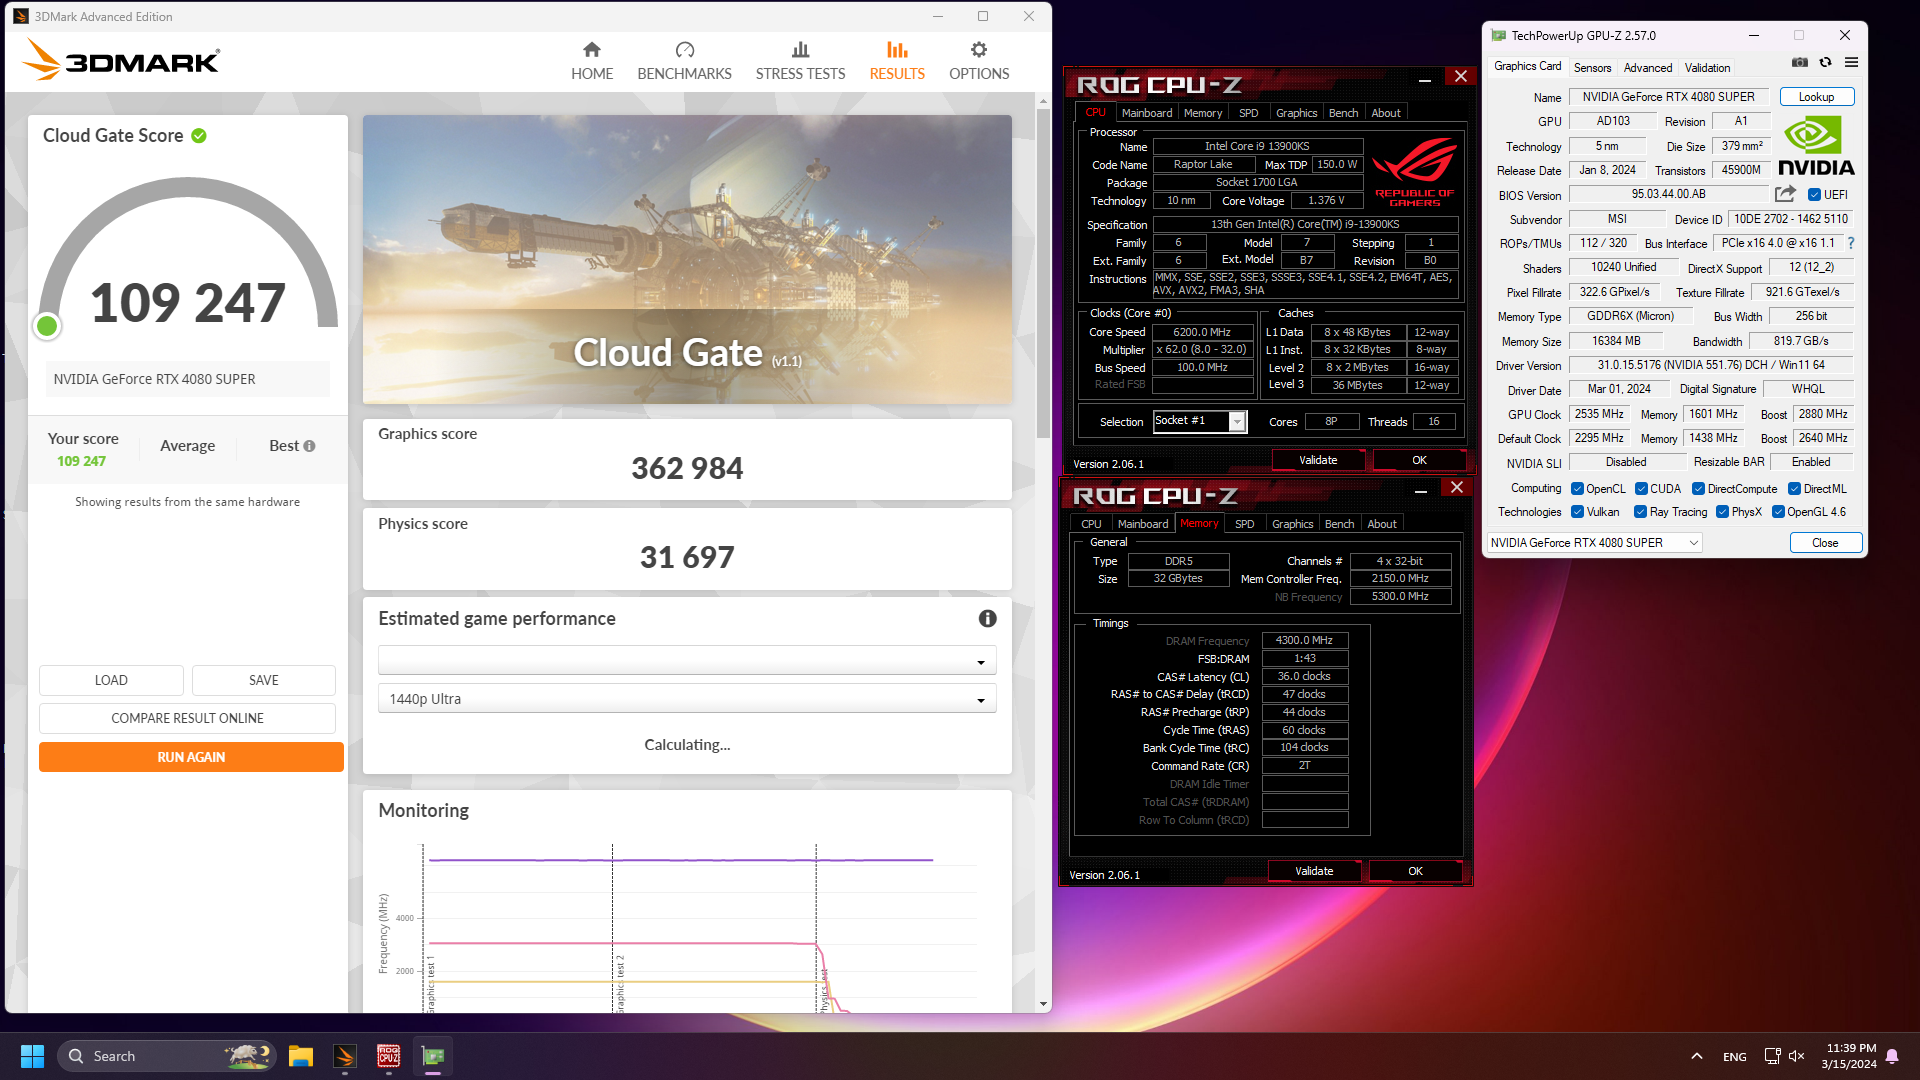Open the Advanced tab in GPU-Z
The height and width of the screenshot is (1080, 1920).
[1647, 68]
